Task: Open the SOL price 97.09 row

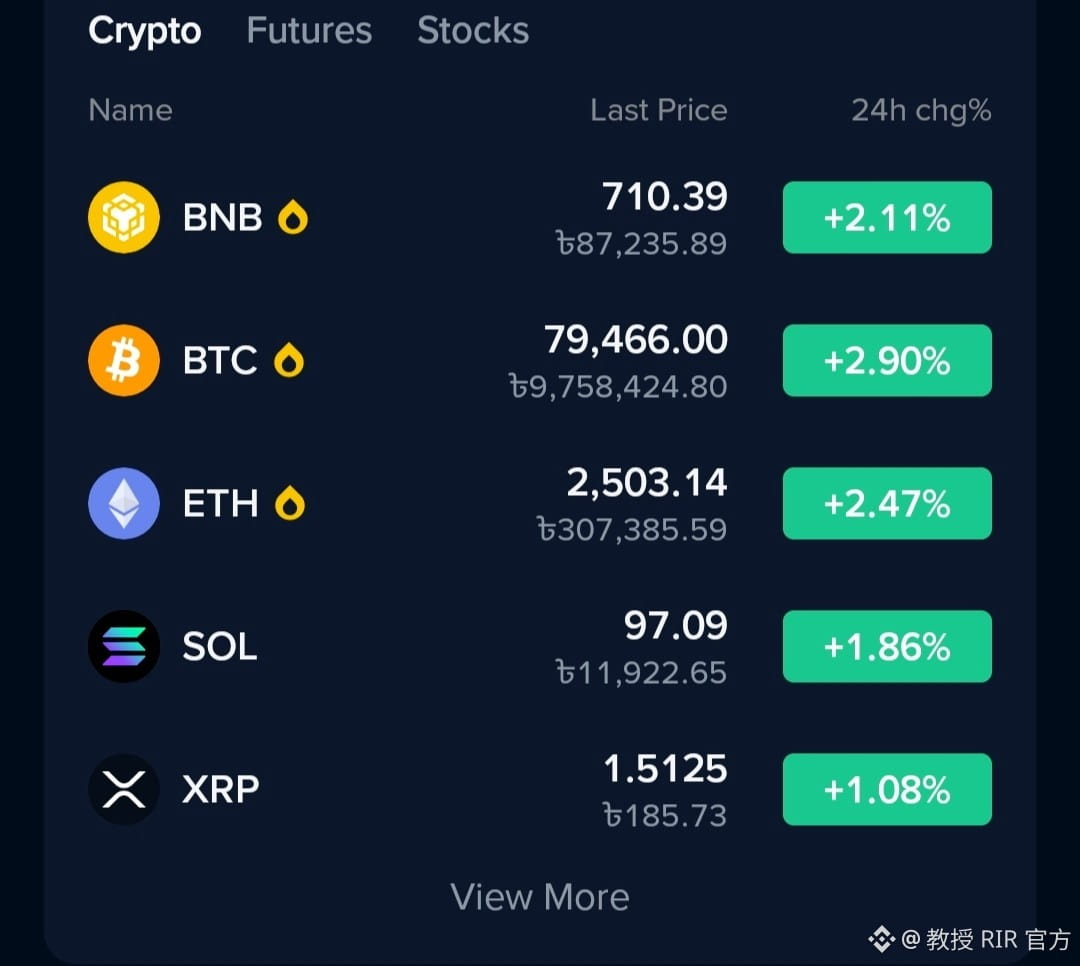Action: [x=540, y=646]
